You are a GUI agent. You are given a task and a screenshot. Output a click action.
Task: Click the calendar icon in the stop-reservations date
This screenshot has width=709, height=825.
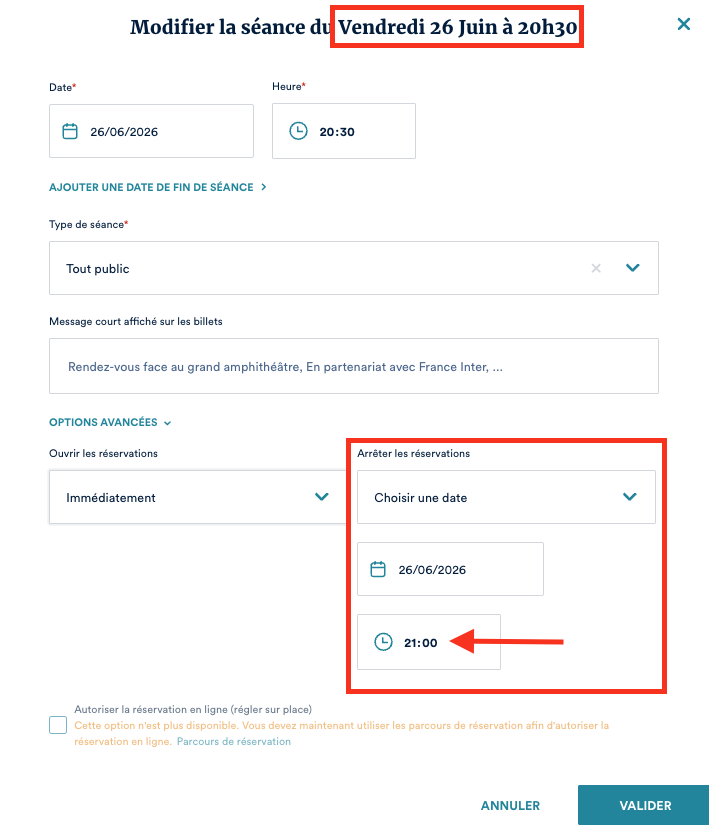(378, 569)
